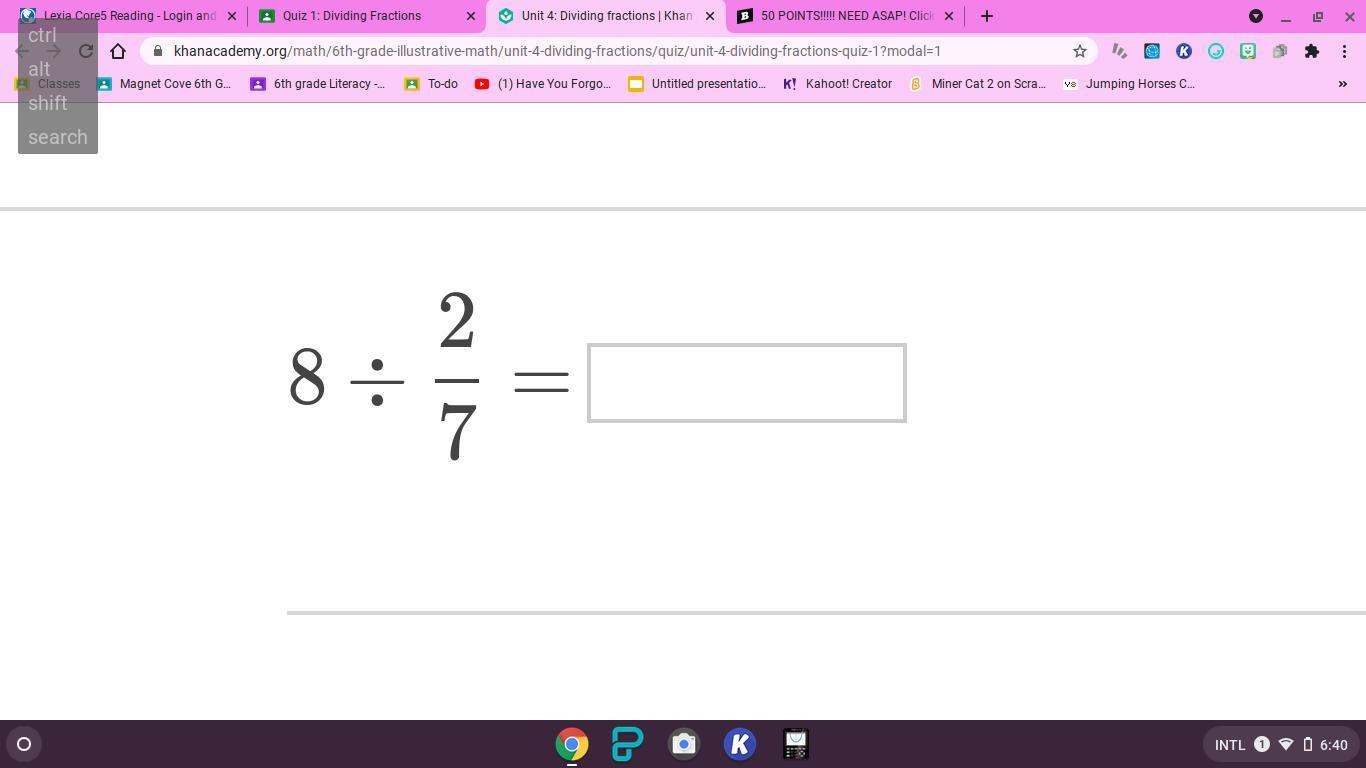Viewport: 1366px width, 768px height.
Task: Open the Kahoot! Creator bookmark
Action: pyautogui.click(x=837, y=84)
